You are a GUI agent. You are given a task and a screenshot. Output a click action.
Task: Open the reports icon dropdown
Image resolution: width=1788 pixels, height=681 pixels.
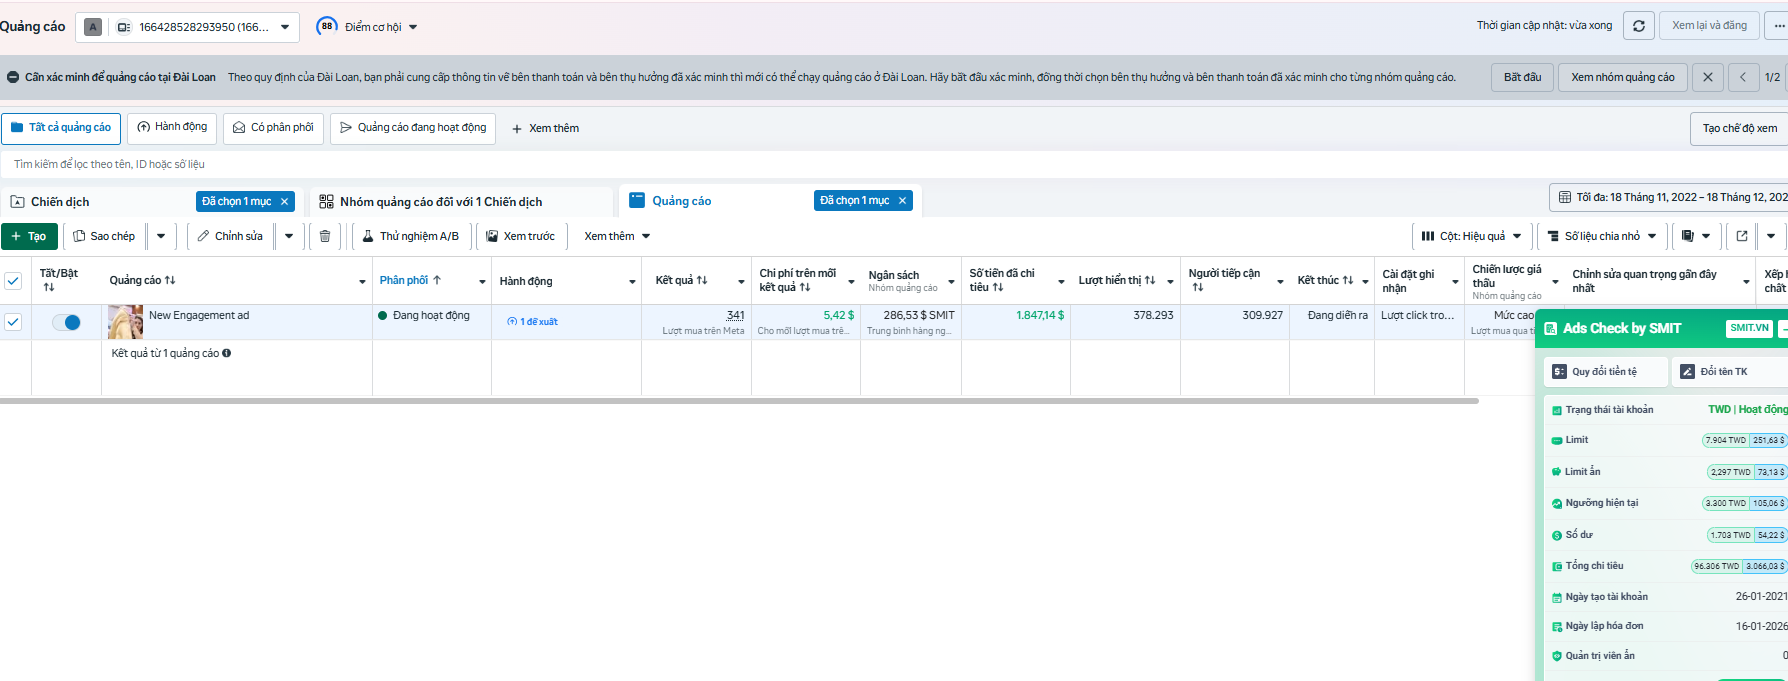(1696, 236)
